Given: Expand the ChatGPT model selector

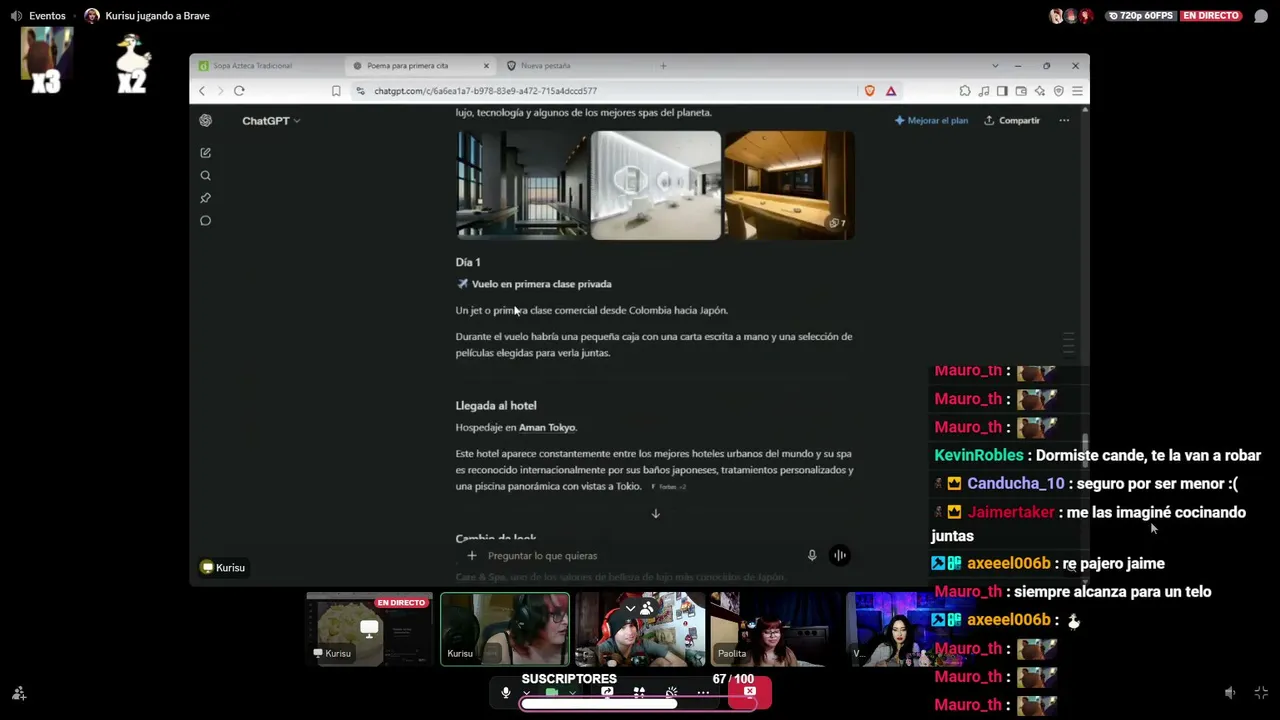Looking at the screenshot, I should [270, 121].
